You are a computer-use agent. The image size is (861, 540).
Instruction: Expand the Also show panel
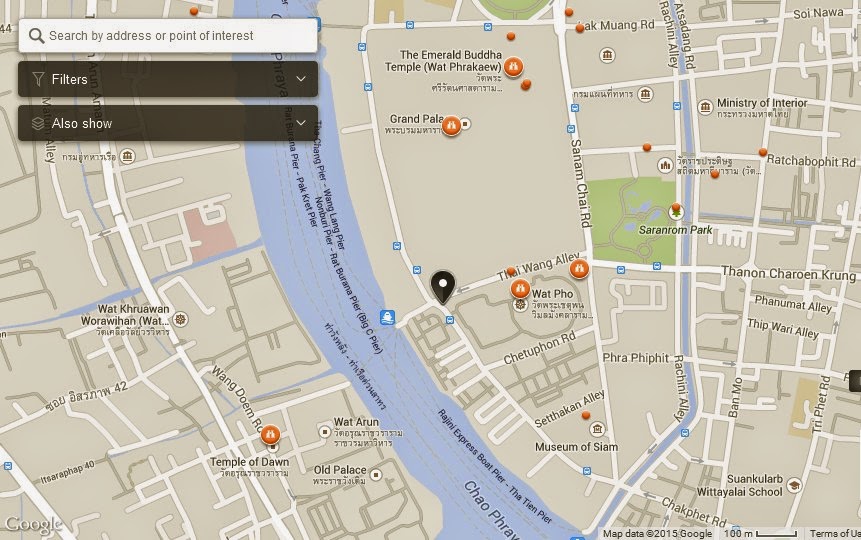click(x=168, y=123)
